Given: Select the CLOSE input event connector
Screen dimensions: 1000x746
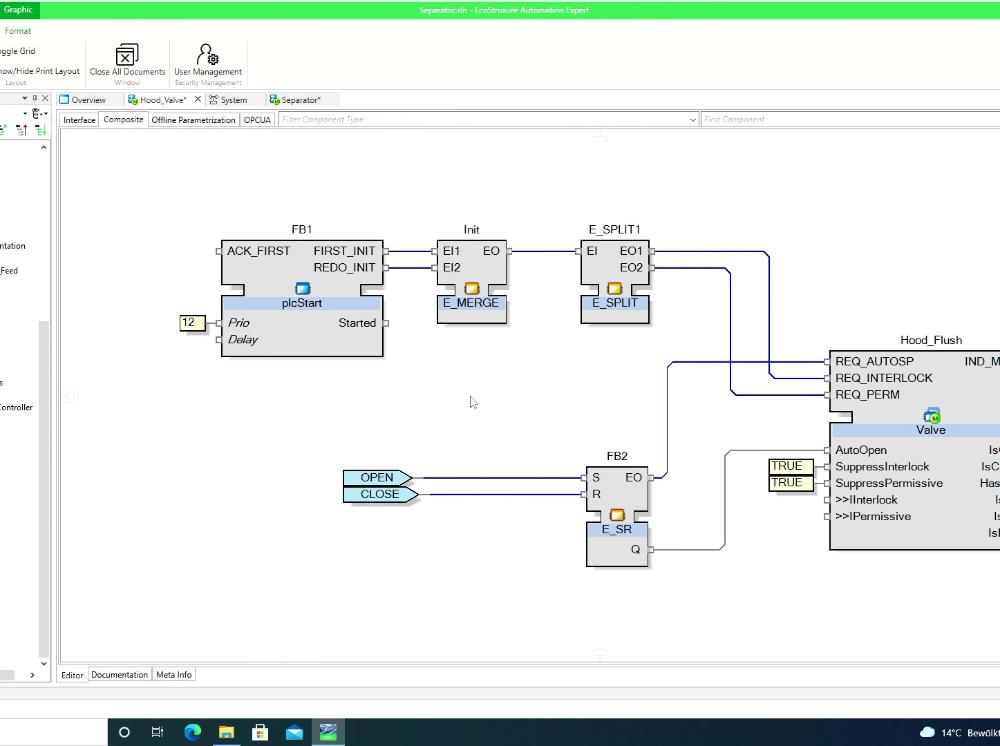Looking at the screenshot, I should (x=380, y=494).
